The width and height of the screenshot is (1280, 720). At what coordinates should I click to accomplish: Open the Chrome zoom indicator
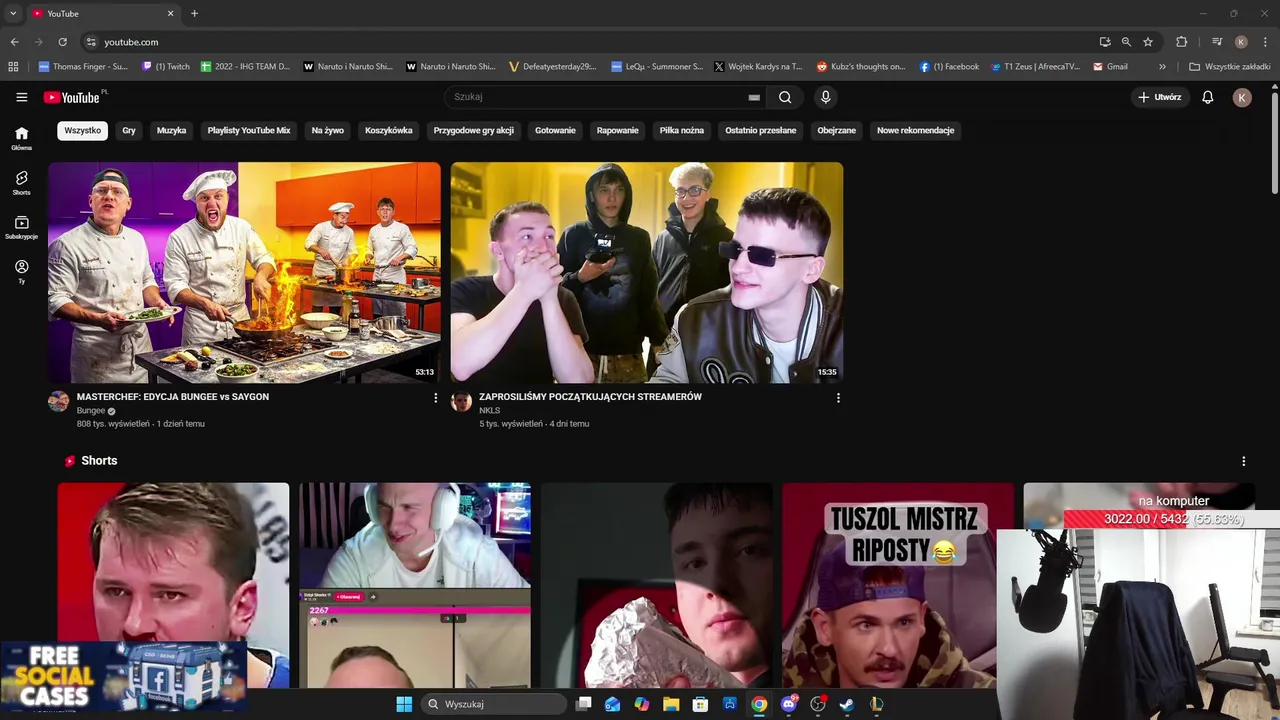(1126, 42)
